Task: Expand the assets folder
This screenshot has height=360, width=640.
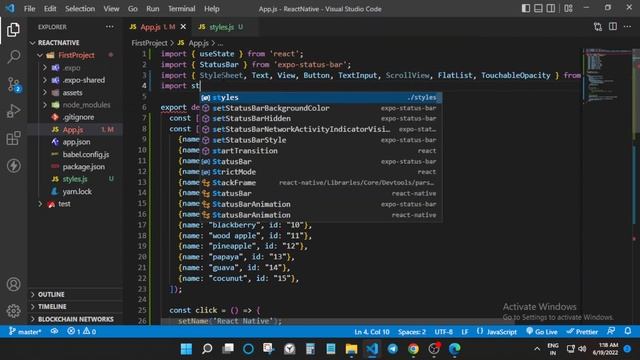Action: 45,93
